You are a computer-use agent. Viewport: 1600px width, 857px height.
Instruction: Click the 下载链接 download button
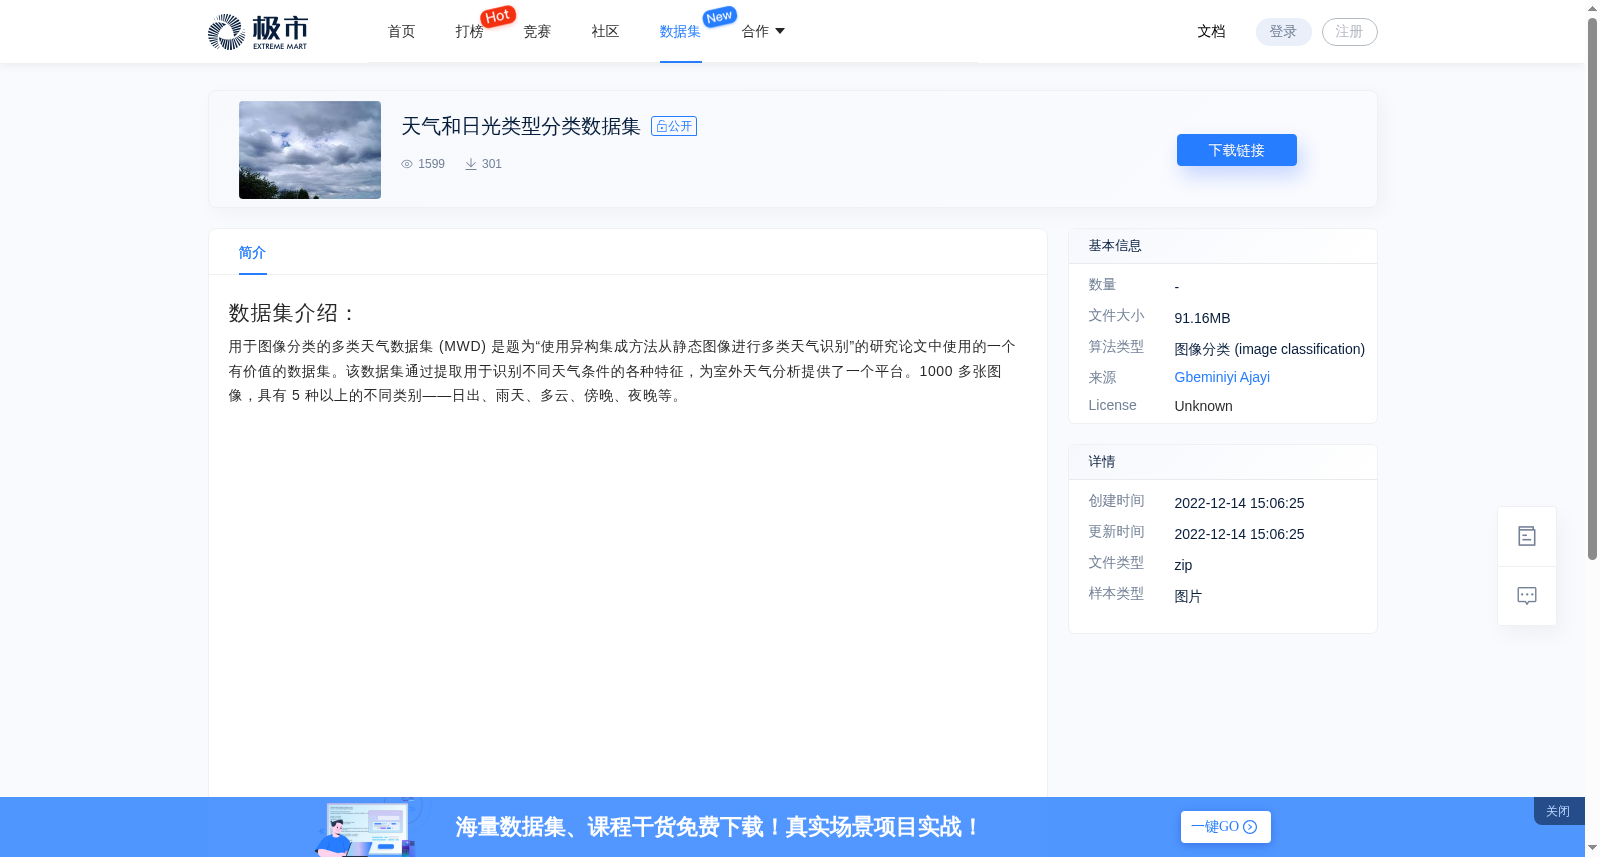[x=1237, y=150]
